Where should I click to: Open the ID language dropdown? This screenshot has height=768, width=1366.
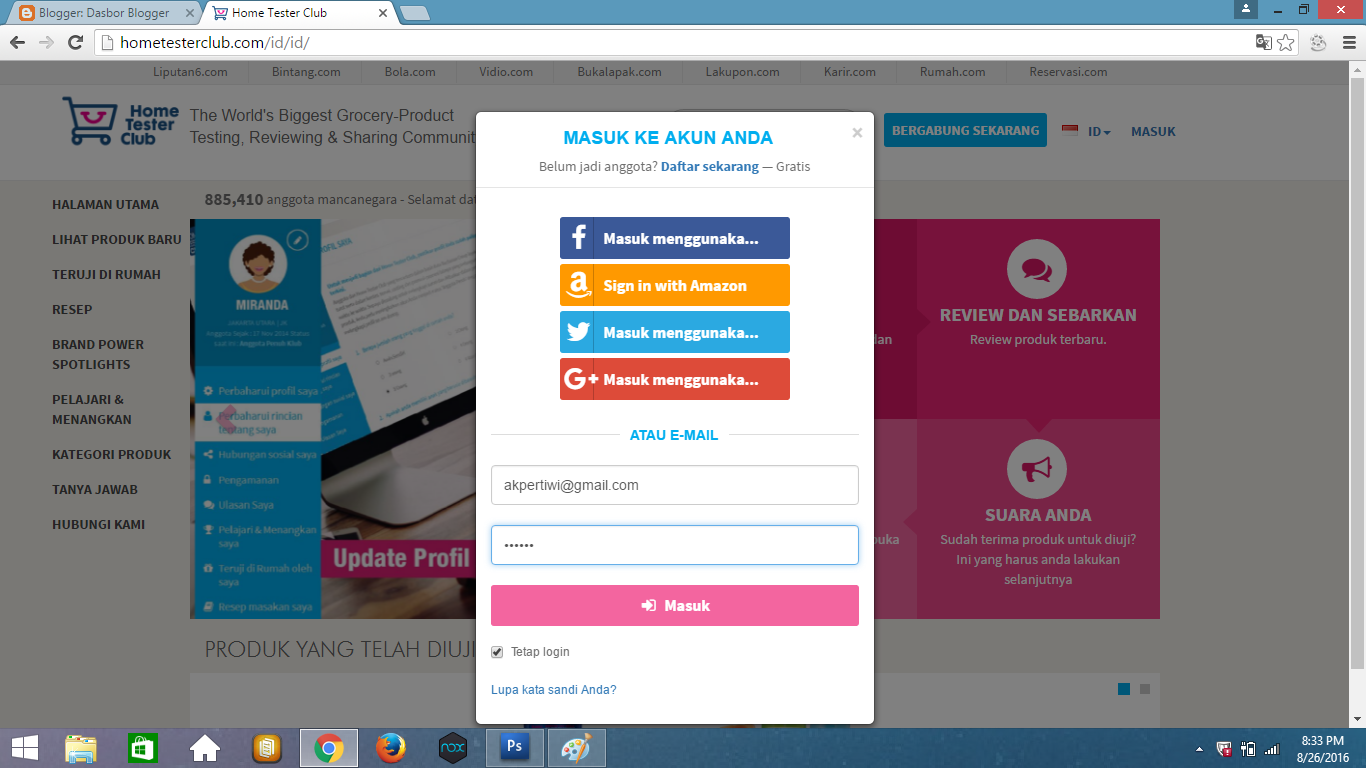(1095, 131)
